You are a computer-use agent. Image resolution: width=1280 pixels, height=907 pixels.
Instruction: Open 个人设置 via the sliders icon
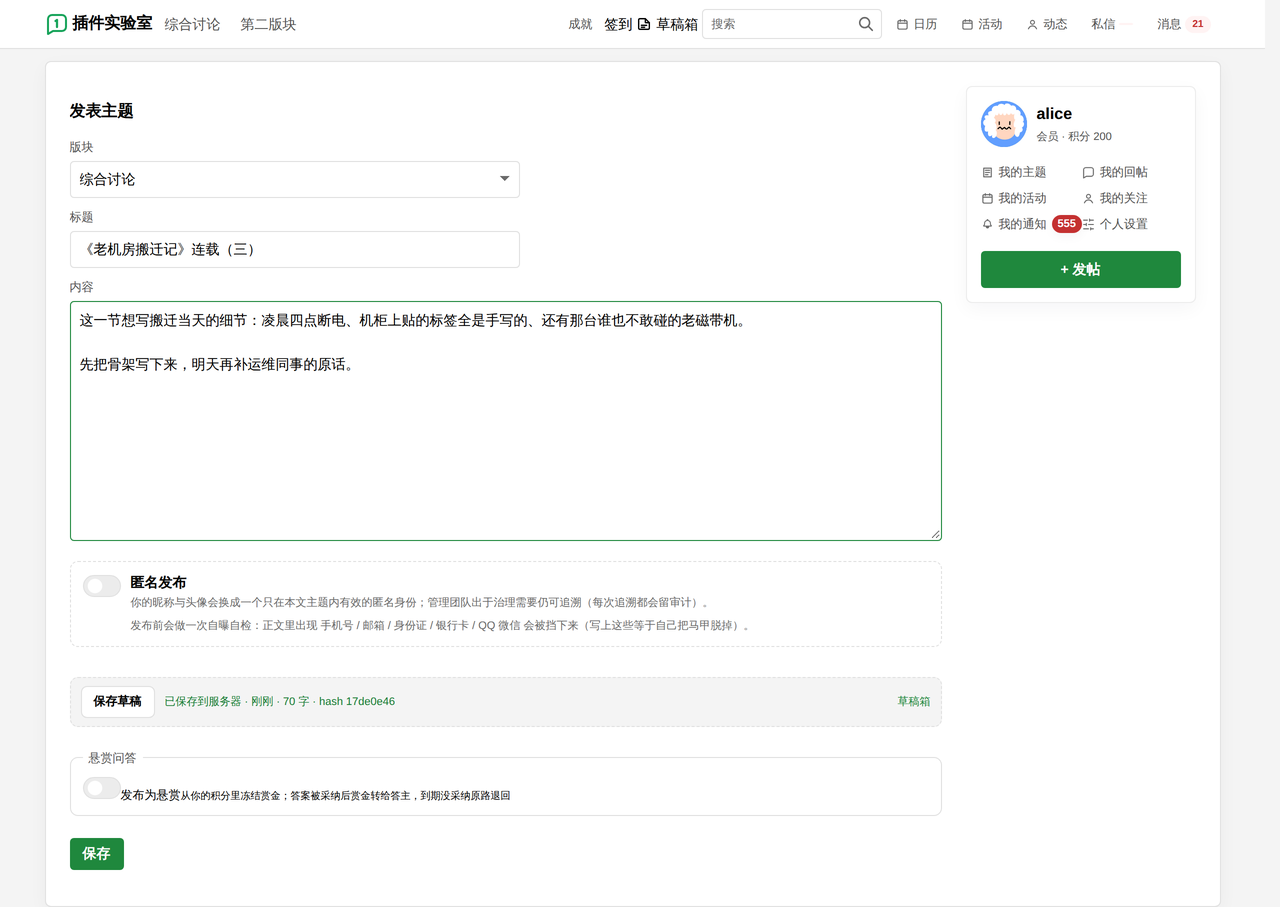coord(1088,224)
